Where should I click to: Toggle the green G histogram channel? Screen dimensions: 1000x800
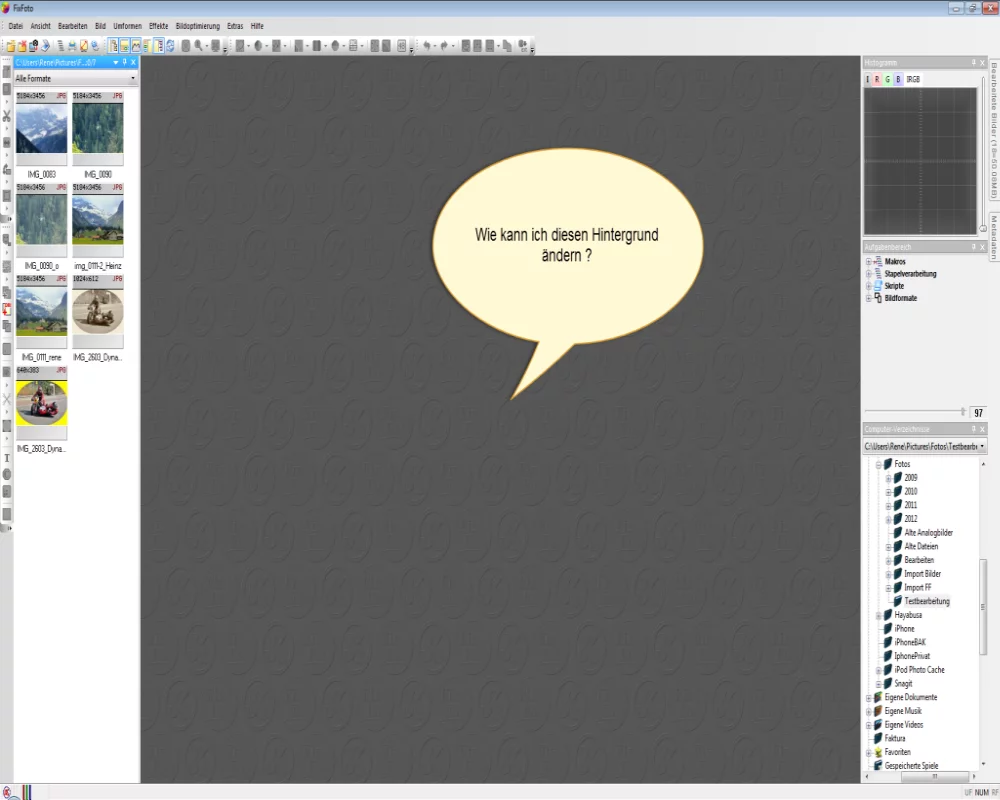pyautogui.click(x=887, y=79)
